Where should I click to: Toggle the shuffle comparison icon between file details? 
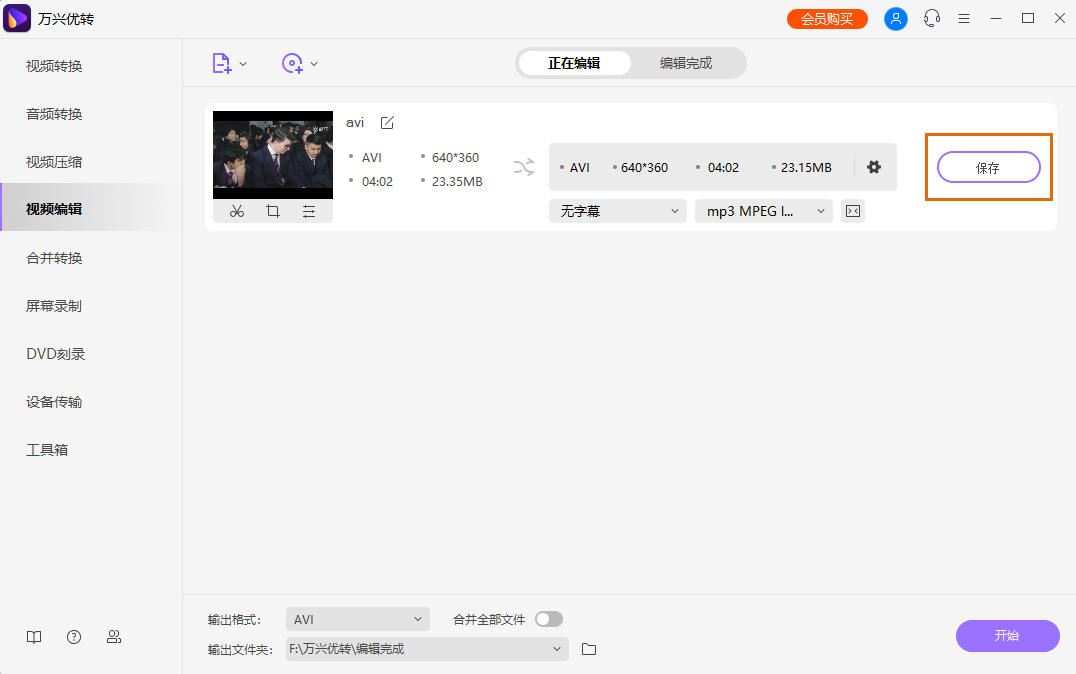point(524,168)
